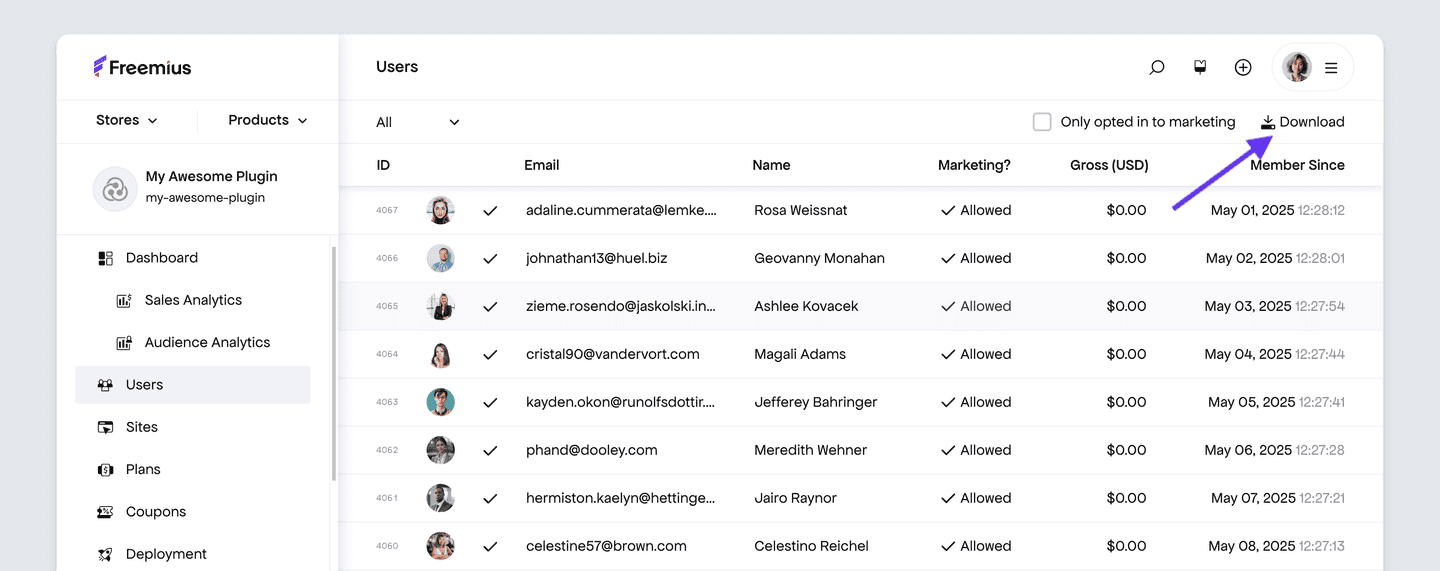
Task: Open the hamburger menu beside profile avatar
Action: click(1331, 68)
